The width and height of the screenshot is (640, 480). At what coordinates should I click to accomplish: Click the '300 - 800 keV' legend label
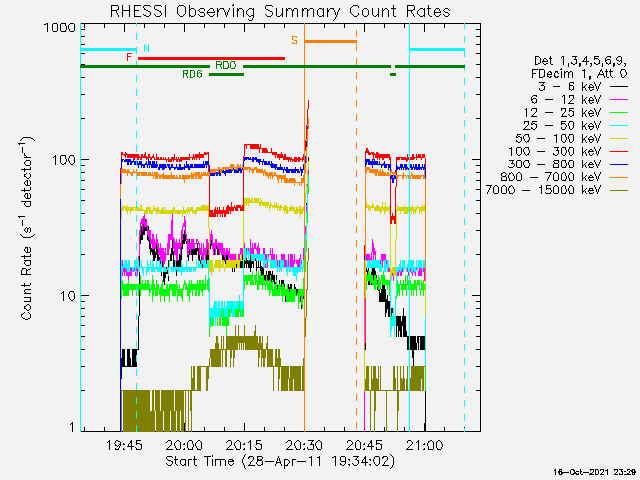[555, 164]
